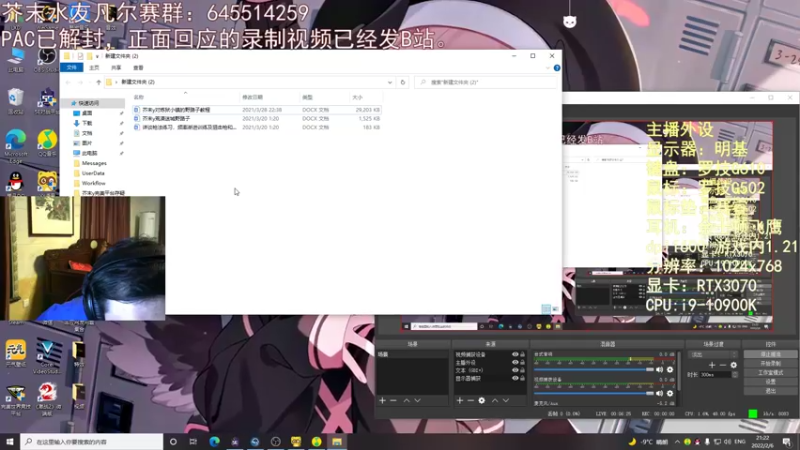The image size is (800, 450).
Task: Toggle visibility of 主播外设 source in OBS
Action: pyautogui.click(x=515, y=362)
